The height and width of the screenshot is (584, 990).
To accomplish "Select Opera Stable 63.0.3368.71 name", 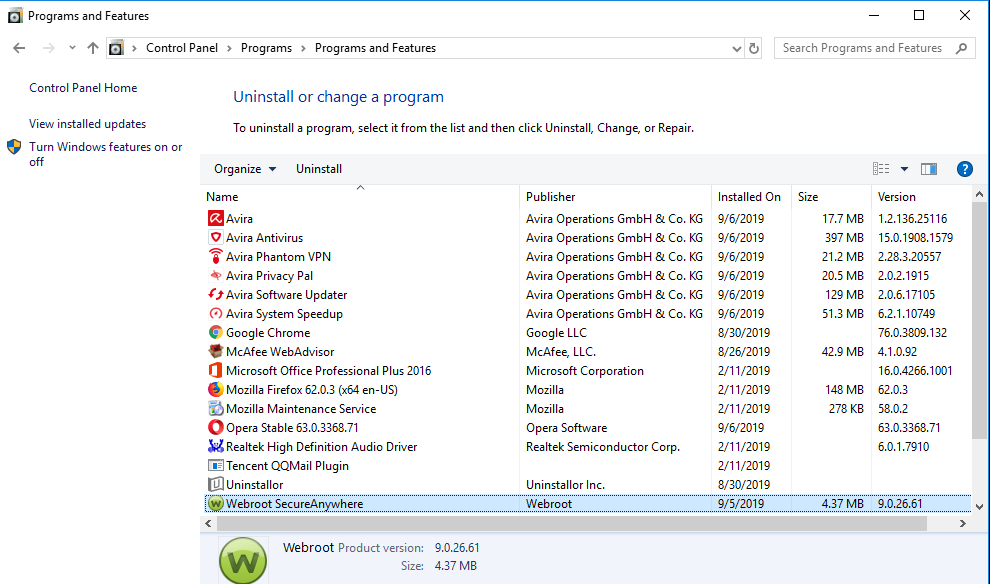I will coord(292,427).
